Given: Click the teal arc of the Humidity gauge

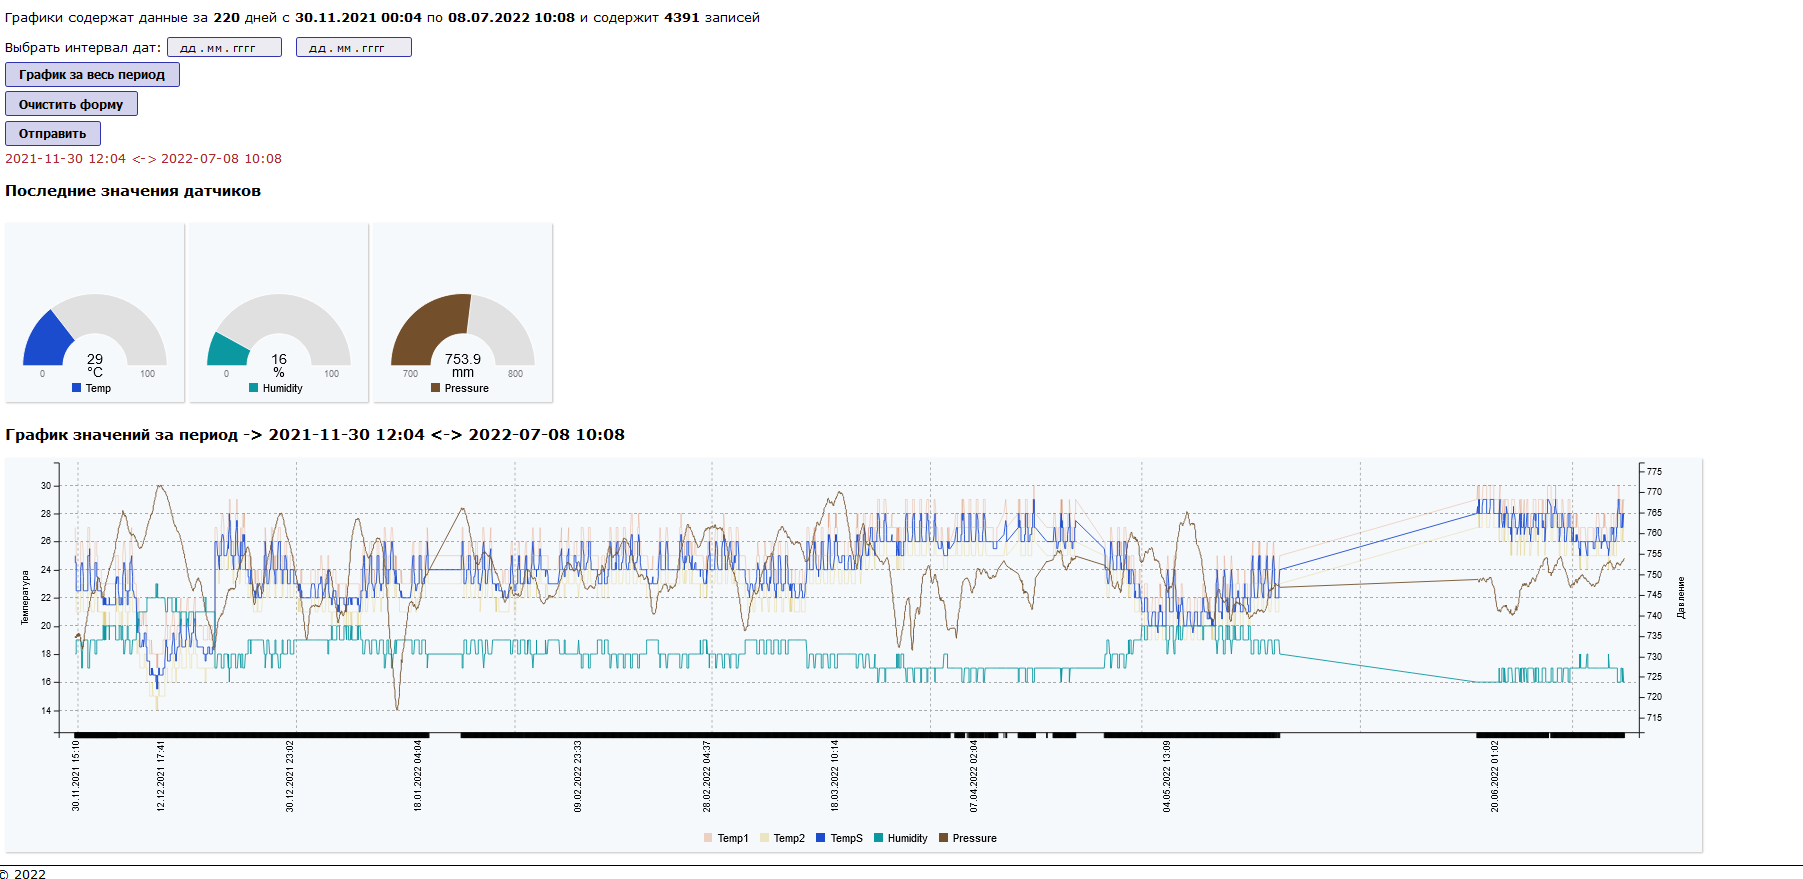Looking at the screenshot, I should pyautogui.click(x=226, y=350).
